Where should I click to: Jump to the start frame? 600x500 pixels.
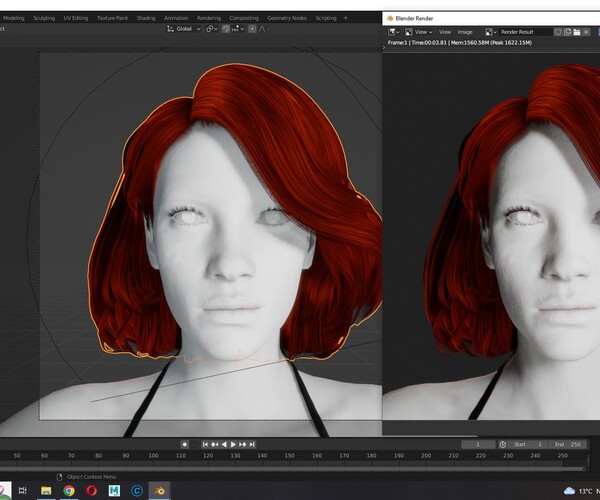pyautogui.click(x=205, y=444)
